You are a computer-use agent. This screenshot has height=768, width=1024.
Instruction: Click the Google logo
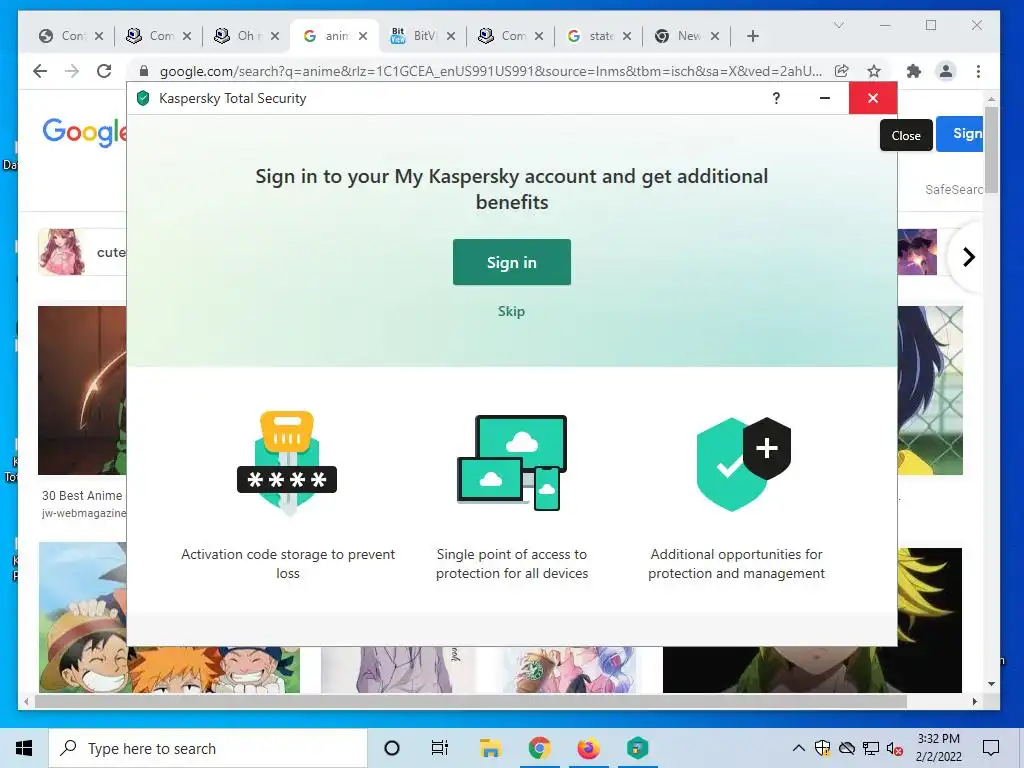[x=84, y=133]
